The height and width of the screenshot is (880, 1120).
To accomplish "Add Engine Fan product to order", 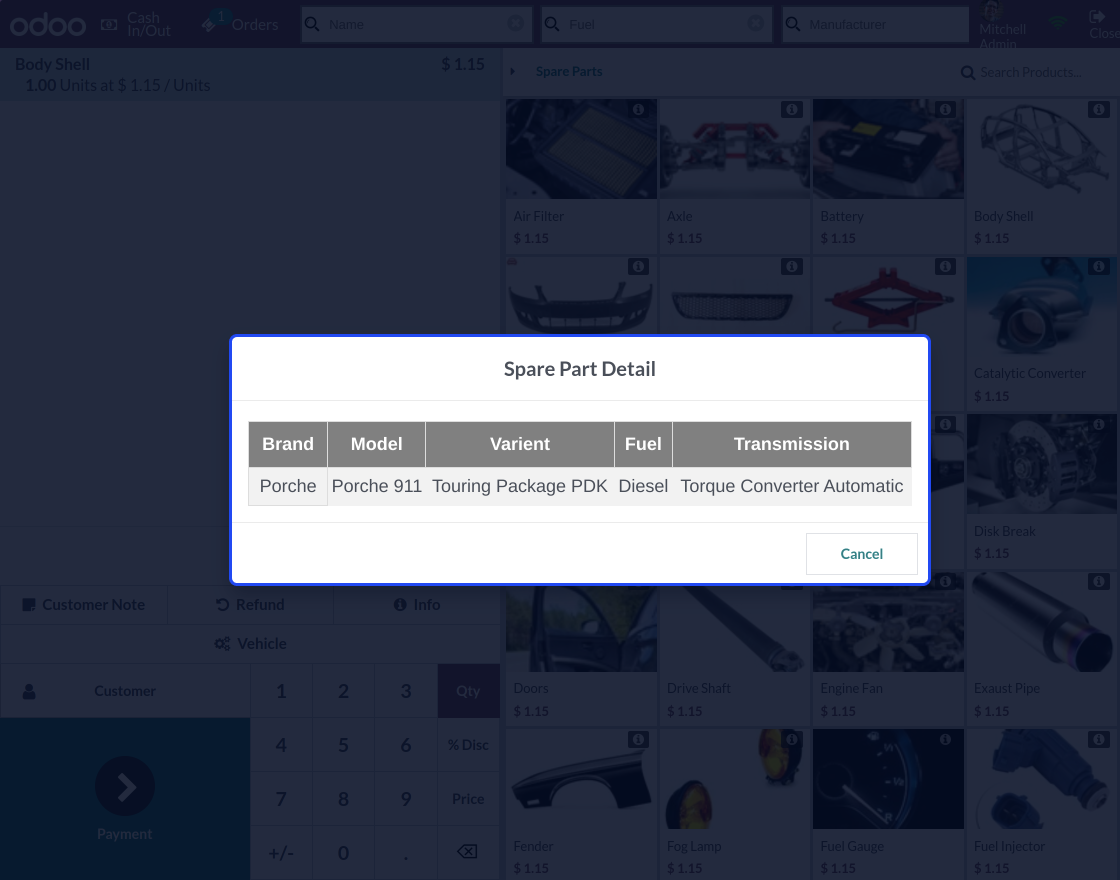I will click(x=888, y=649).
